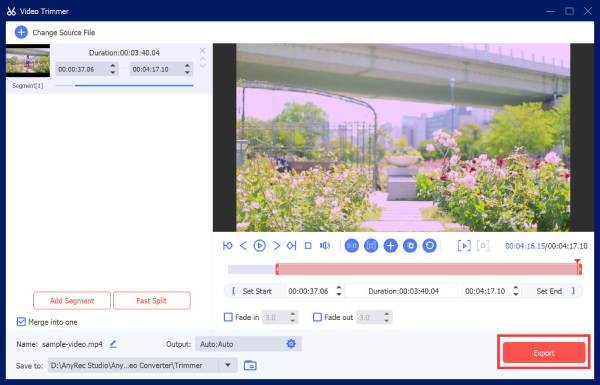
Task: Move Segment 1 down with the chevron
Action: [203, 66]
